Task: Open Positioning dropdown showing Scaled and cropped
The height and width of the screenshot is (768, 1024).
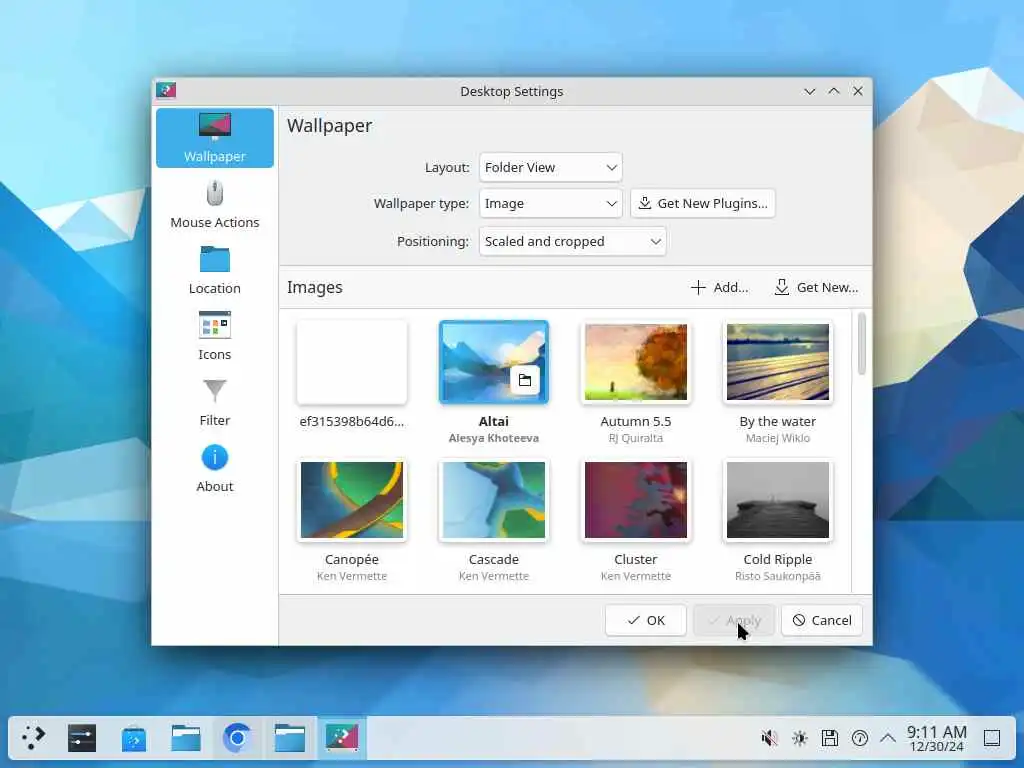Action: click(572, 241)
